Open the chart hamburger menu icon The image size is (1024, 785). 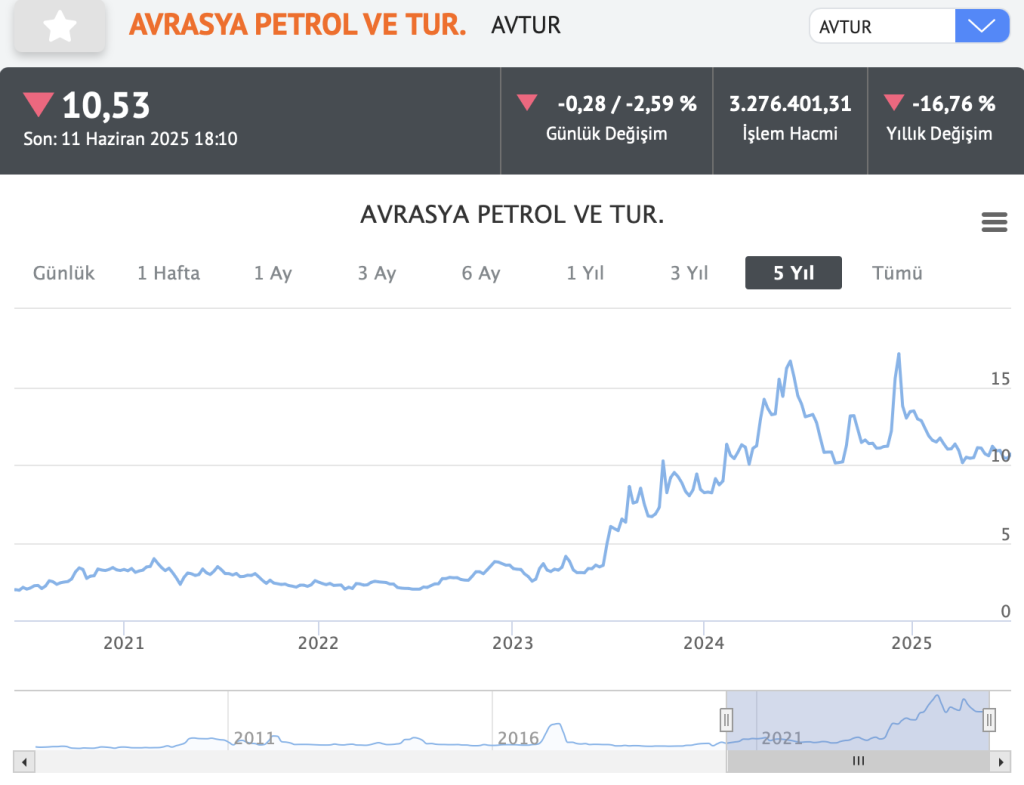click(994, 223)
